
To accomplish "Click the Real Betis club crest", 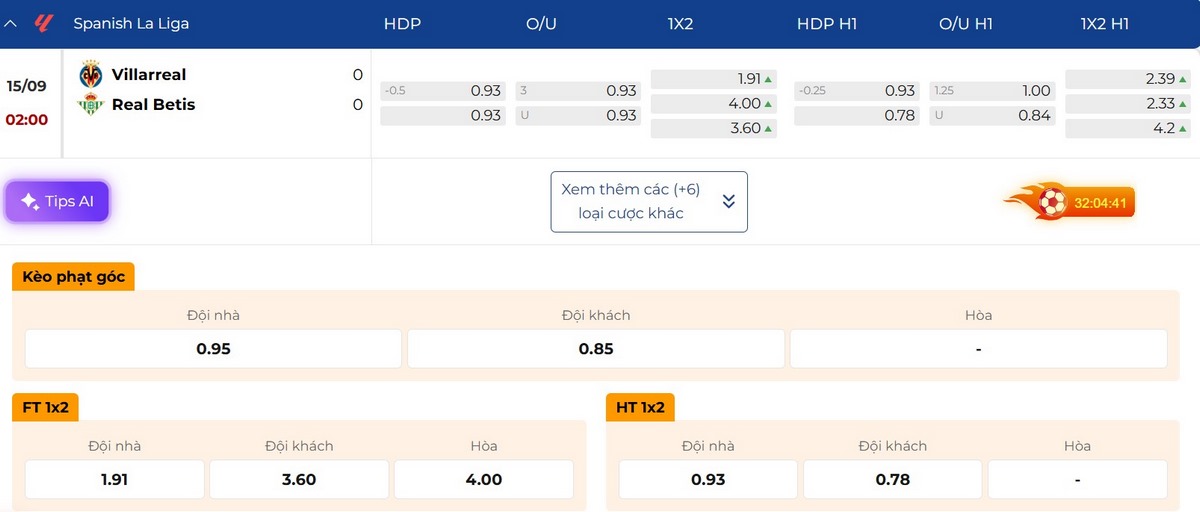I will tap(91, 104).
